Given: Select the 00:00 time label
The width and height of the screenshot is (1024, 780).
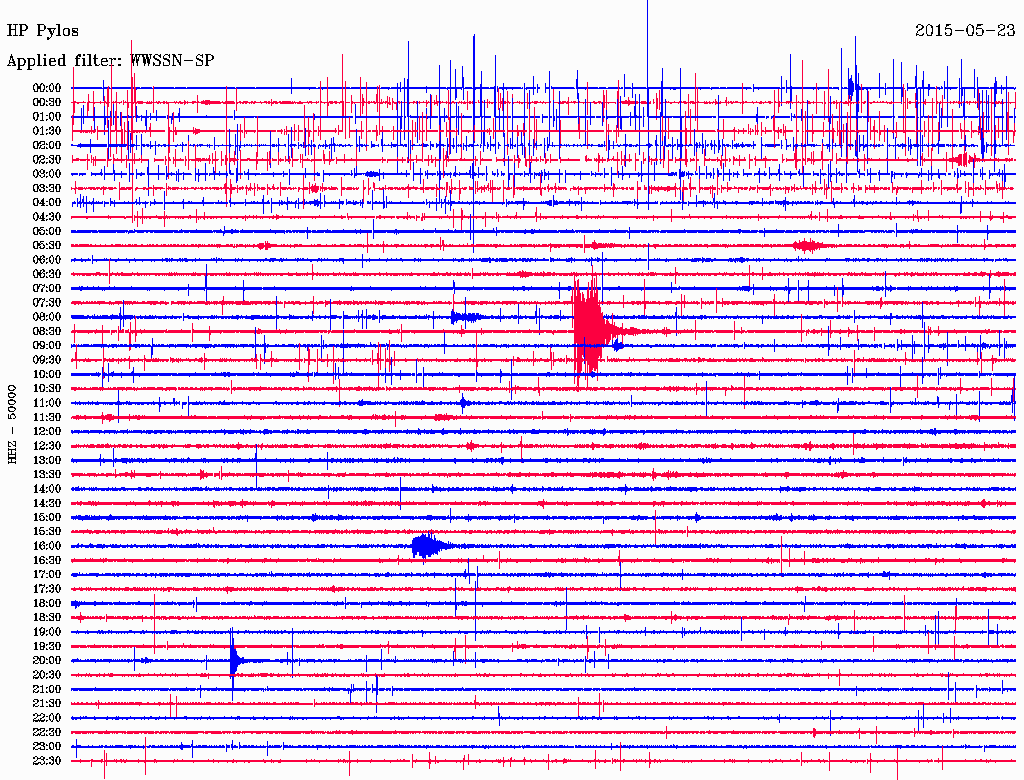Looking at the screenshot, I should (x=47, y=88).
